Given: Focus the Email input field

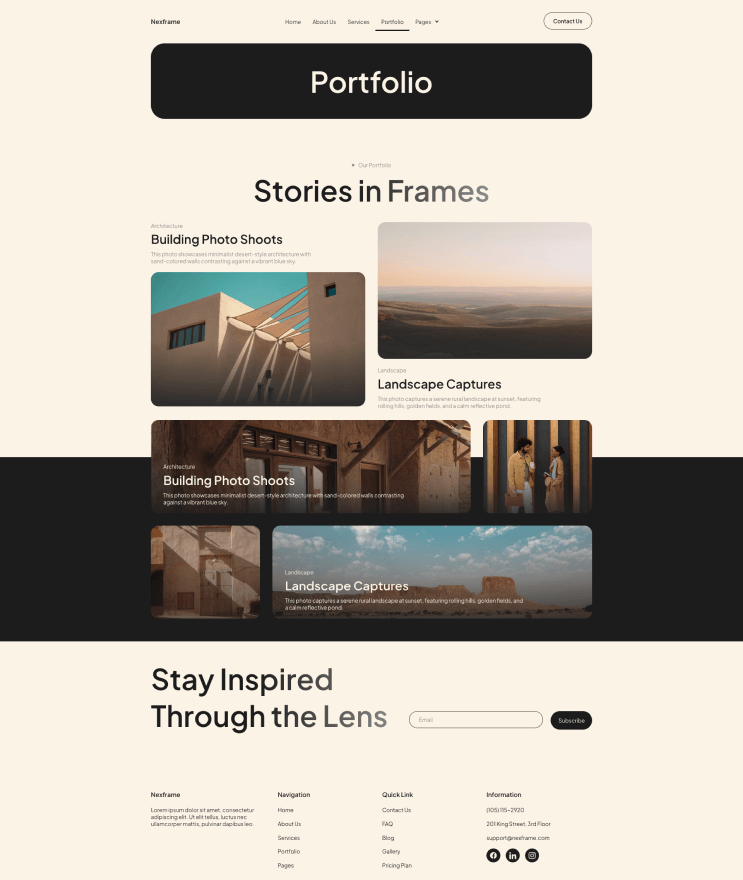Looking at the screenshot, I should 476,719.
